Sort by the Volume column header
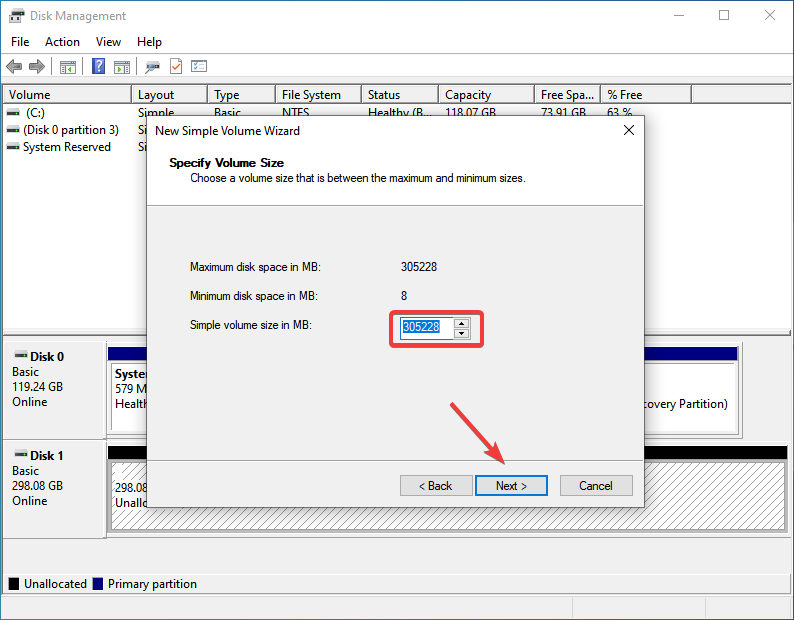This screenshot has width=794, height=620. (67, 95)
